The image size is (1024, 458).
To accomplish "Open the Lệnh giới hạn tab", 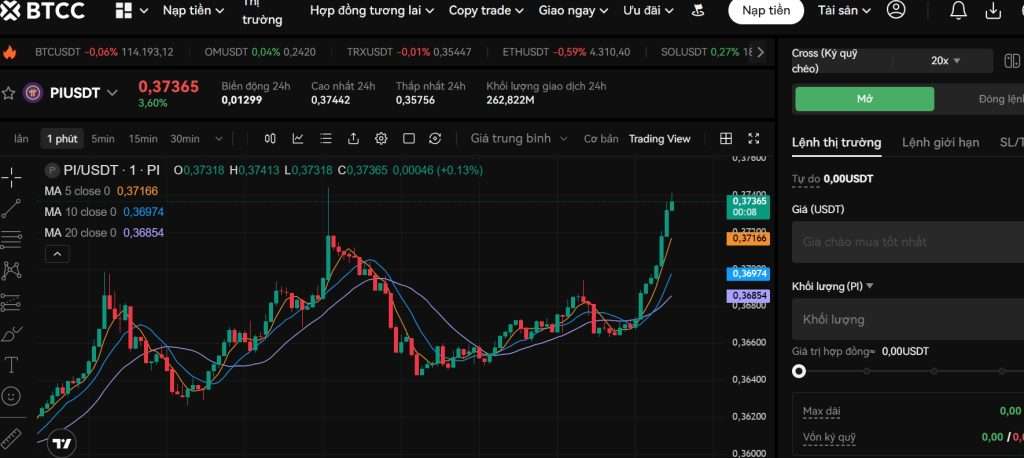I will point(940,142).
